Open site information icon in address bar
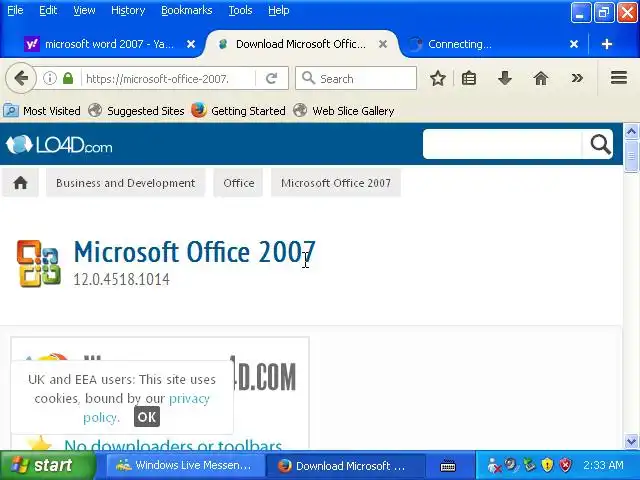Viewport: 640px width, 480px height. coord(50,78)
